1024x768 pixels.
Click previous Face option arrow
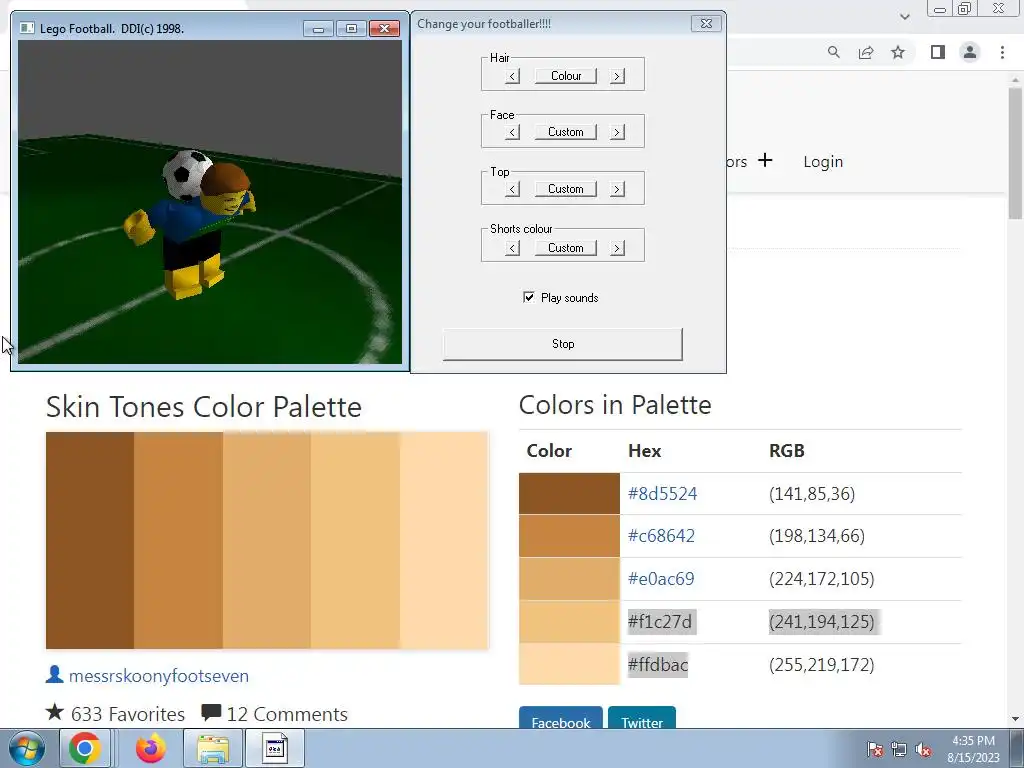pos(513,133)
